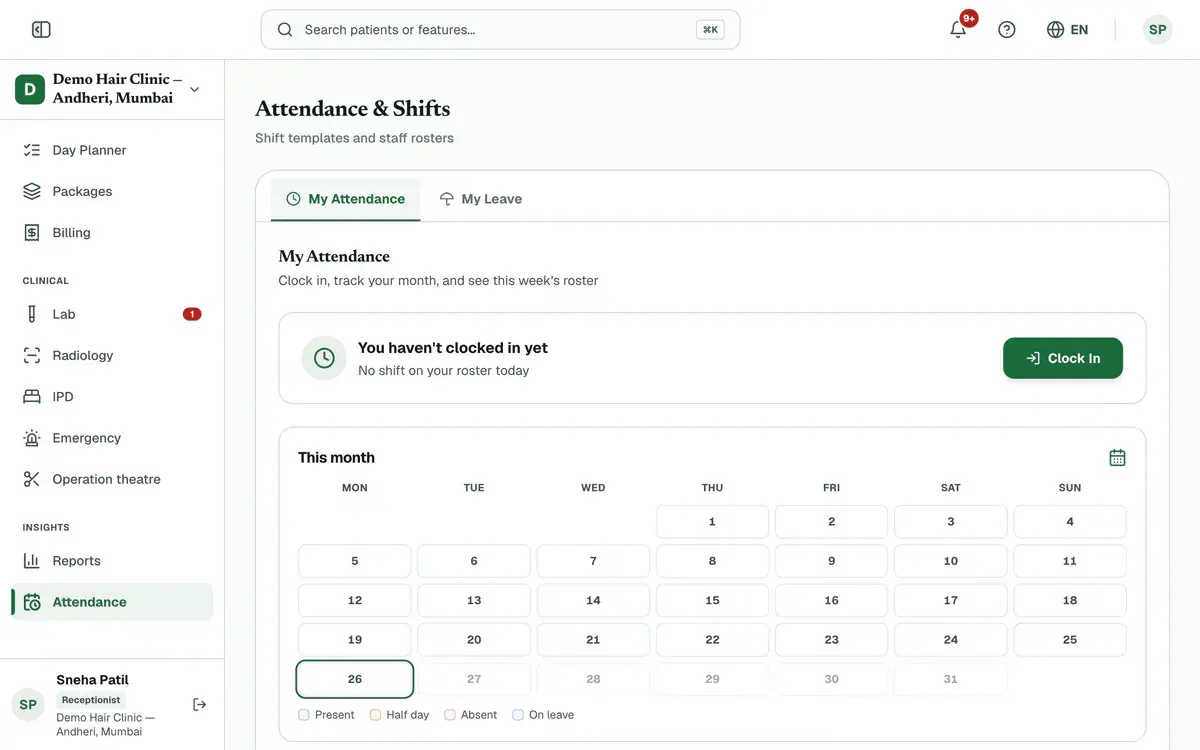Switch to the My Leave tab
Viewport: 1200px width, 750px height.
click(x=480, y=199)
